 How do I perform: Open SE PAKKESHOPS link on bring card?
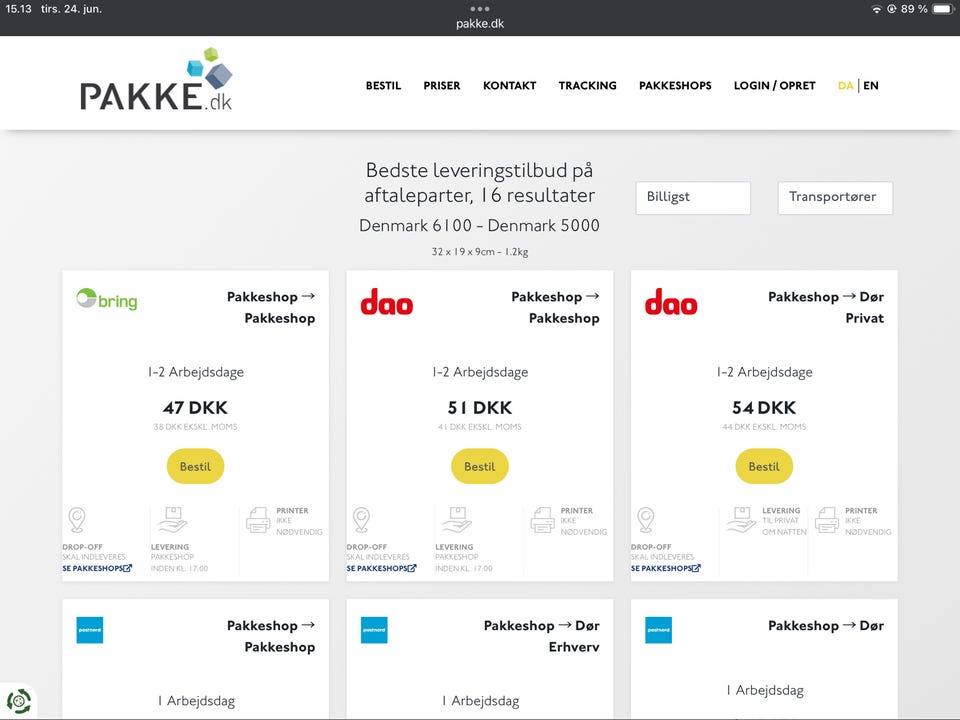click(97, 568)
